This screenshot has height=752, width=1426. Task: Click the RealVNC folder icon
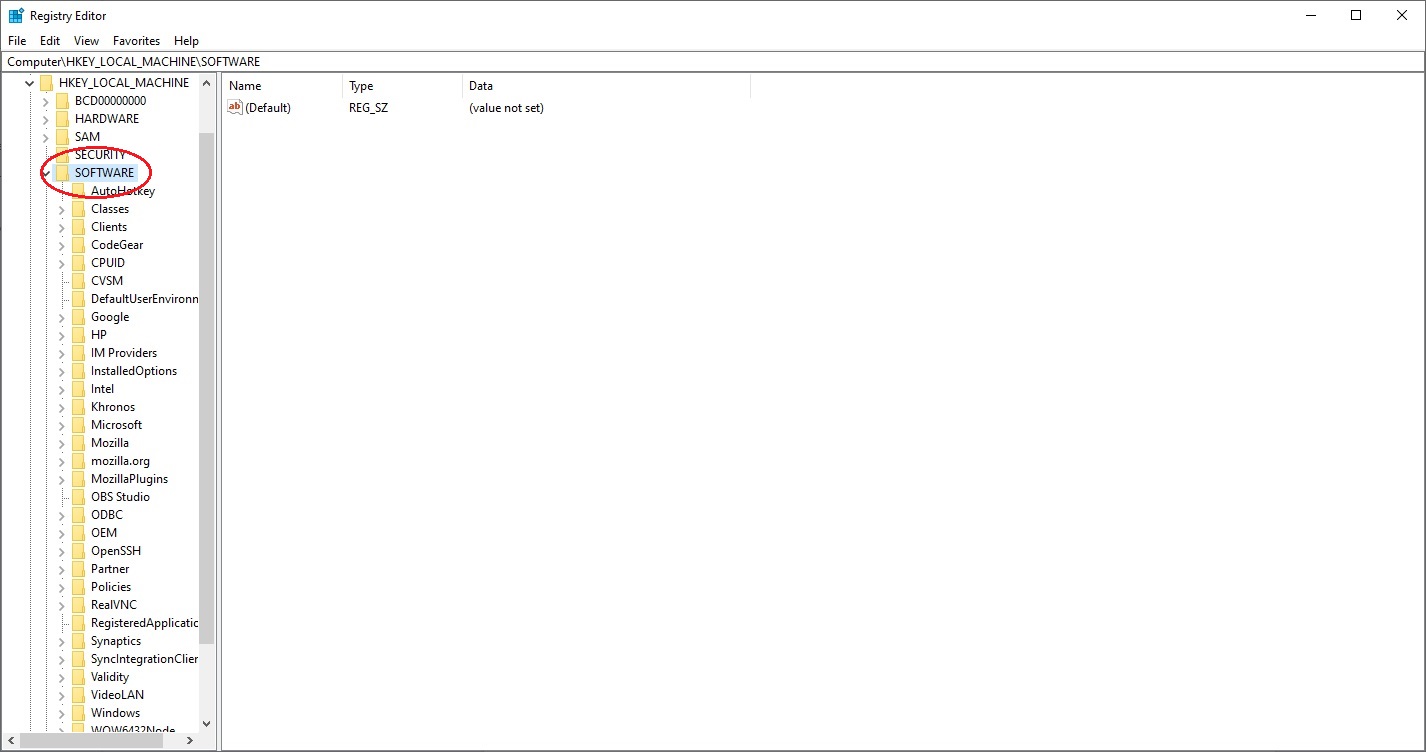click(x=78, y=605)
